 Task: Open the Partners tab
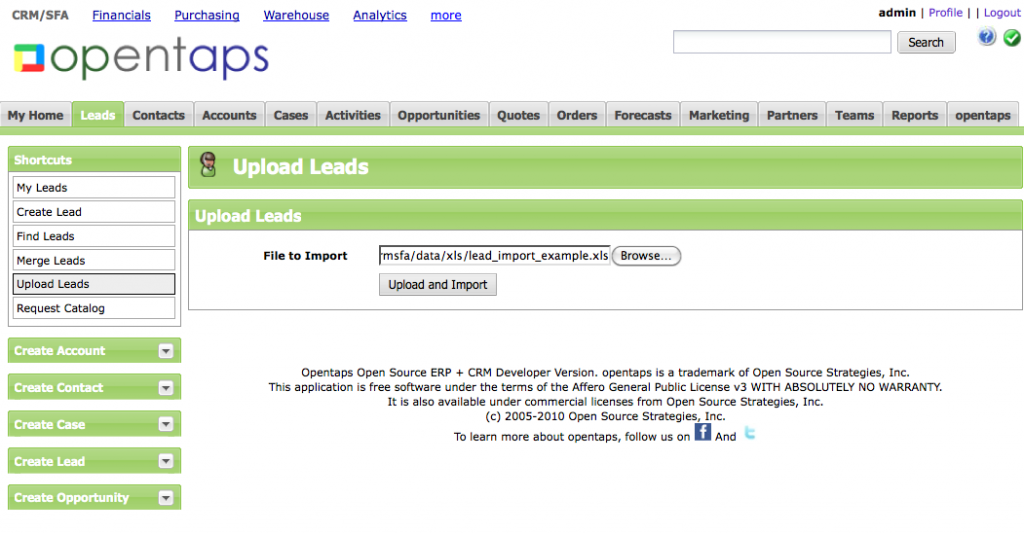792,115
